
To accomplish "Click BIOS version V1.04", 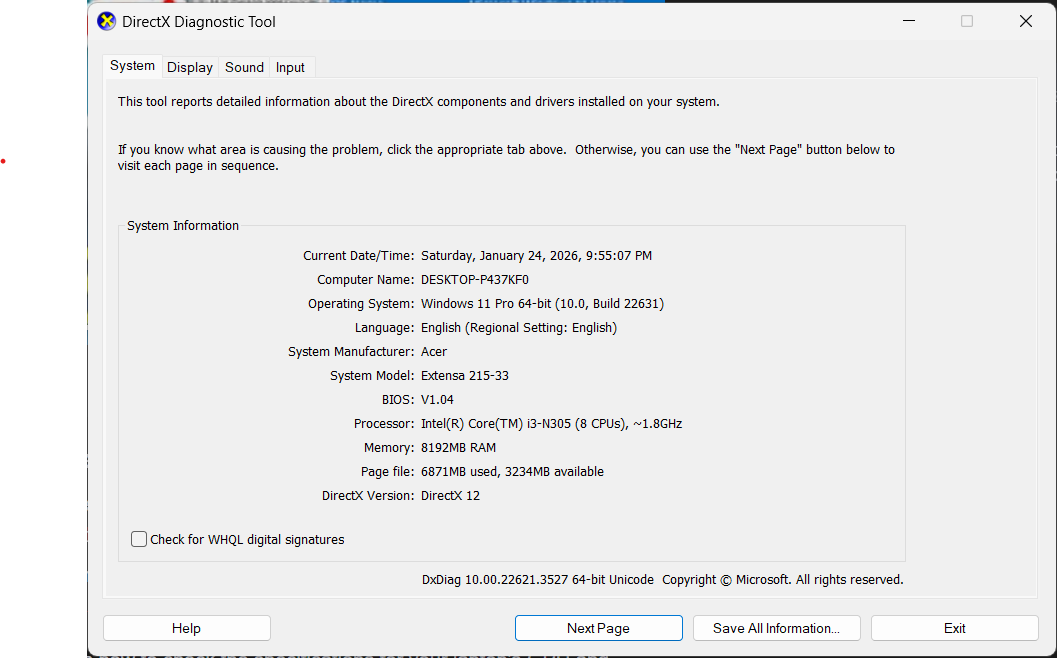I will [x=437, y=400].
